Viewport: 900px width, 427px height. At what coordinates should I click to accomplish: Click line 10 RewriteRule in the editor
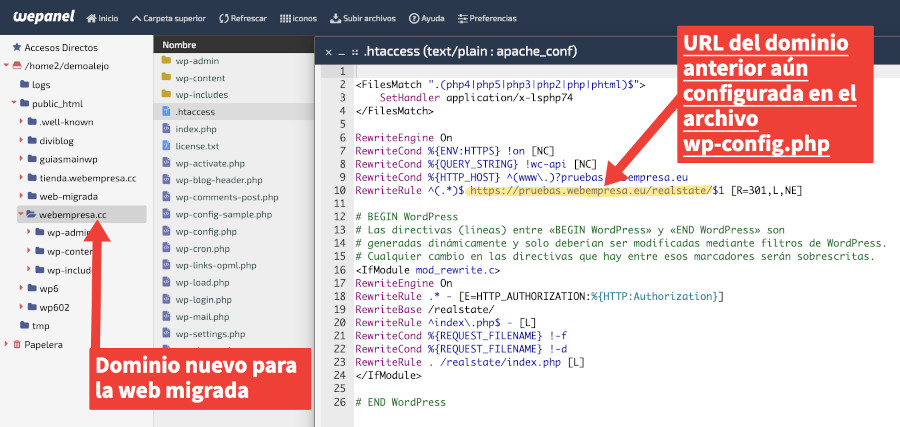coord(578,190)
